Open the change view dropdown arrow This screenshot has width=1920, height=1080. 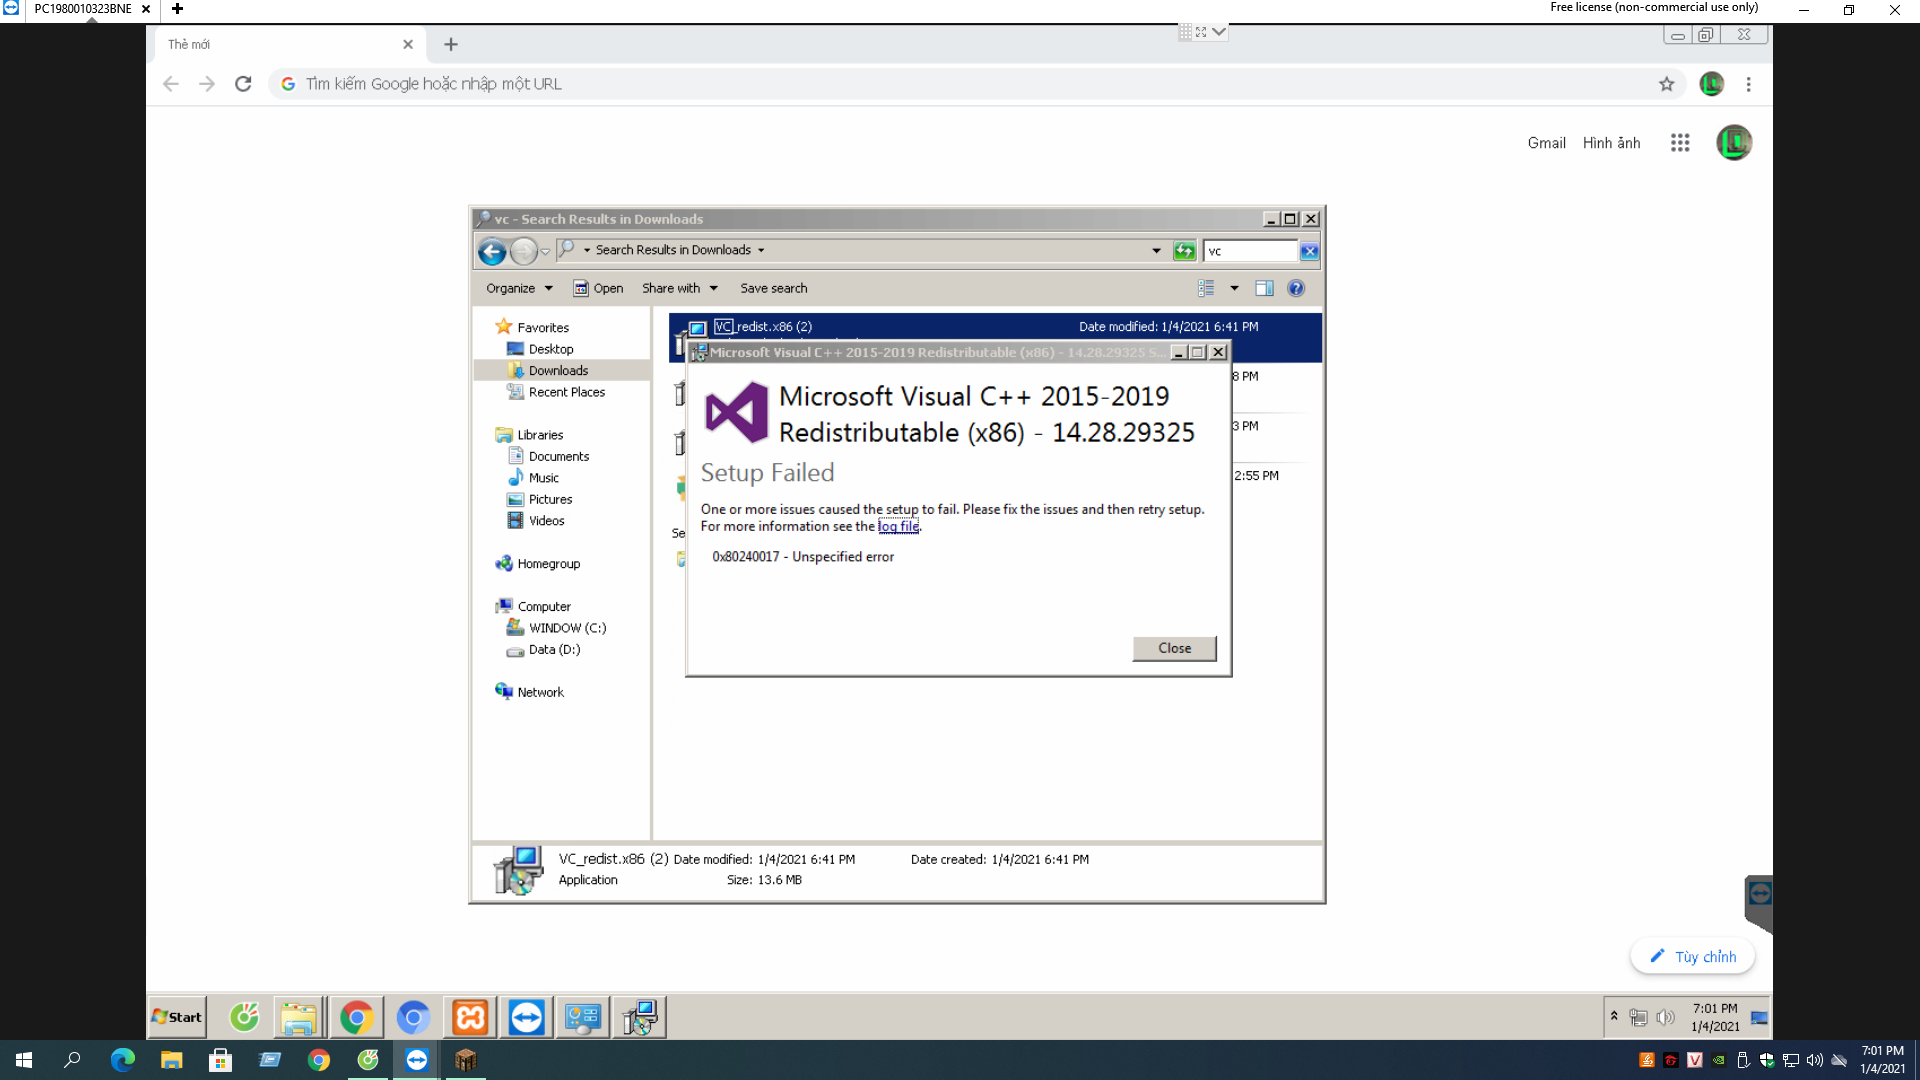[x=1234, y=288]
